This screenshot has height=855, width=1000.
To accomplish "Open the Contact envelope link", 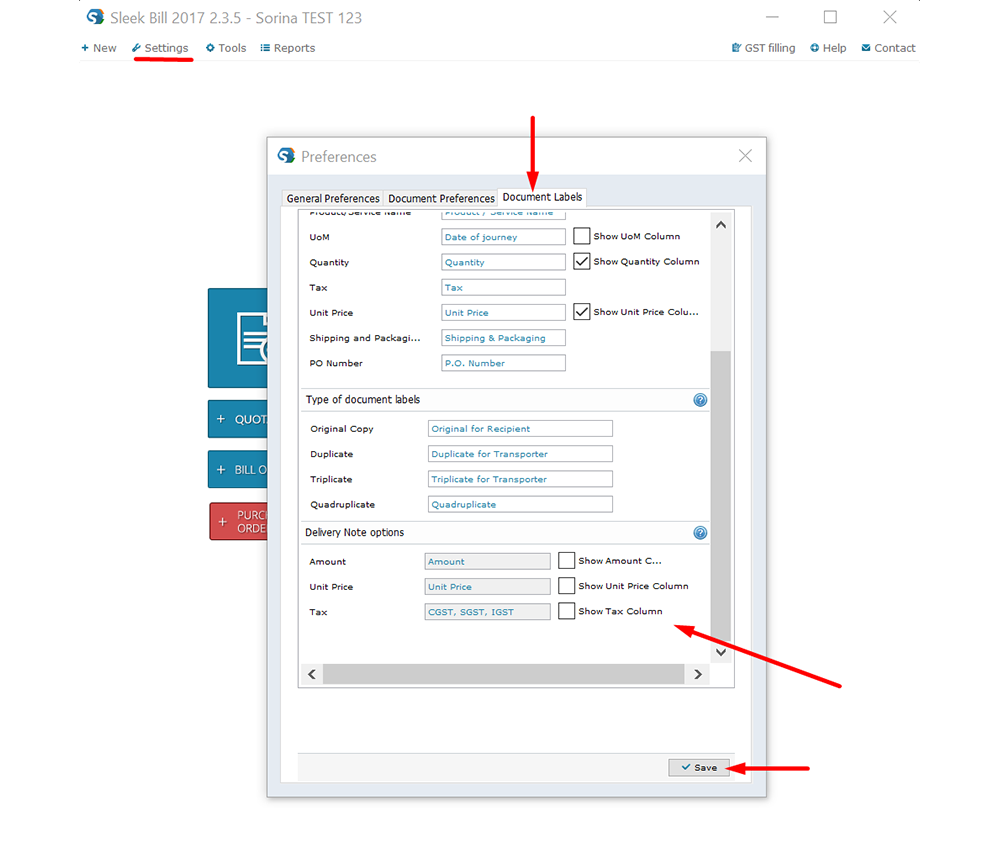I will pyautogui.click(x=888, y=48).
